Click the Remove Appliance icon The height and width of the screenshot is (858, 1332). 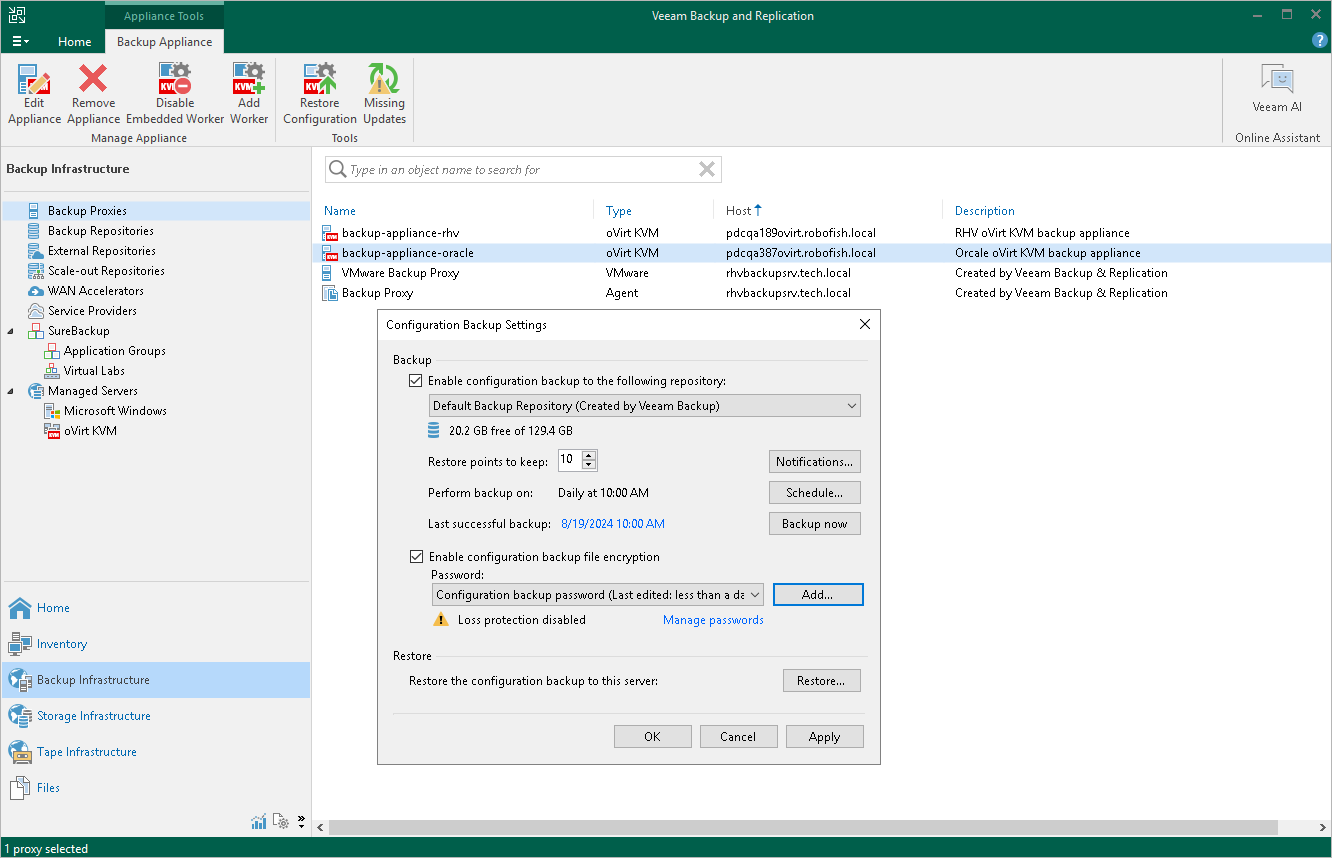pos(93,94)
